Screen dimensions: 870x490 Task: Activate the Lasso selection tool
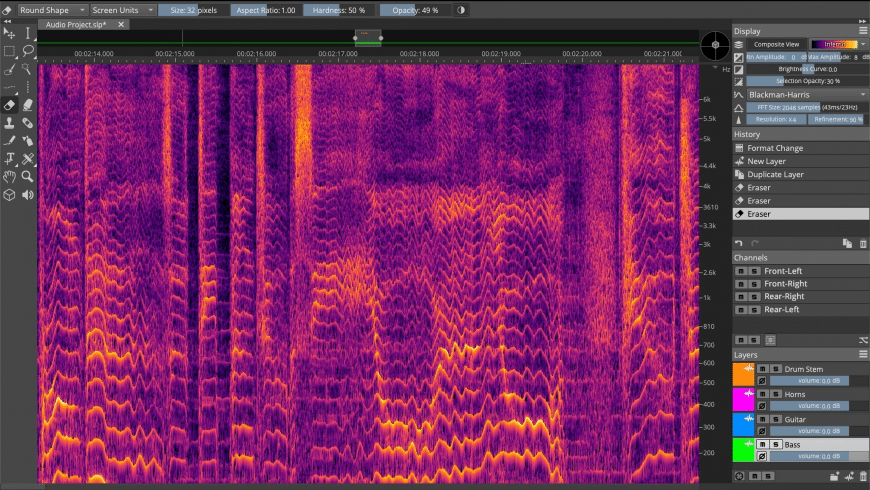tap(28, 51)
